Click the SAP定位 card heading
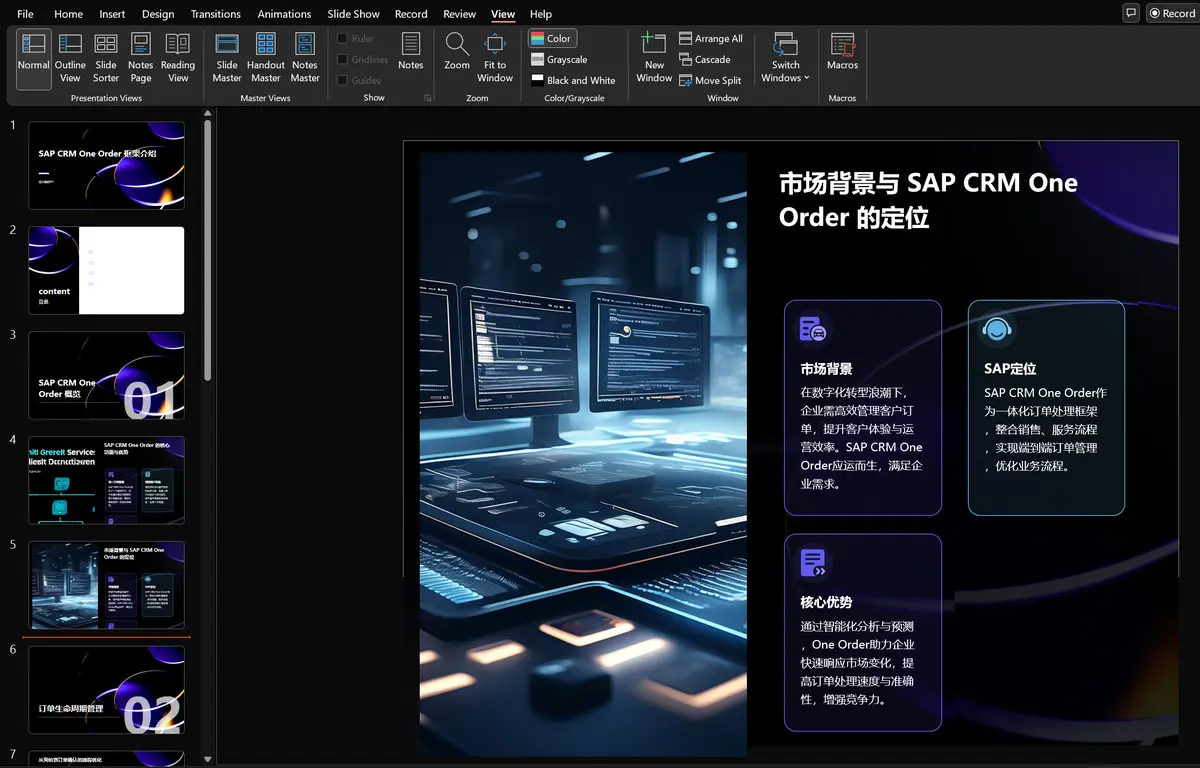 (1010, 369)
